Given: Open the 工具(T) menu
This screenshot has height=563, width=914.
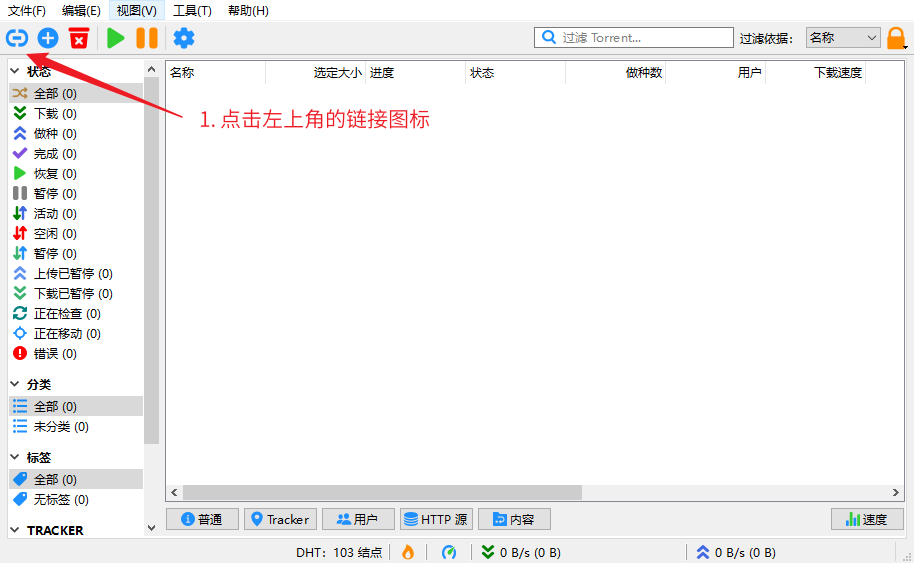Looking at the screenshot, I should pyautogui.click(x=192, y=10).
